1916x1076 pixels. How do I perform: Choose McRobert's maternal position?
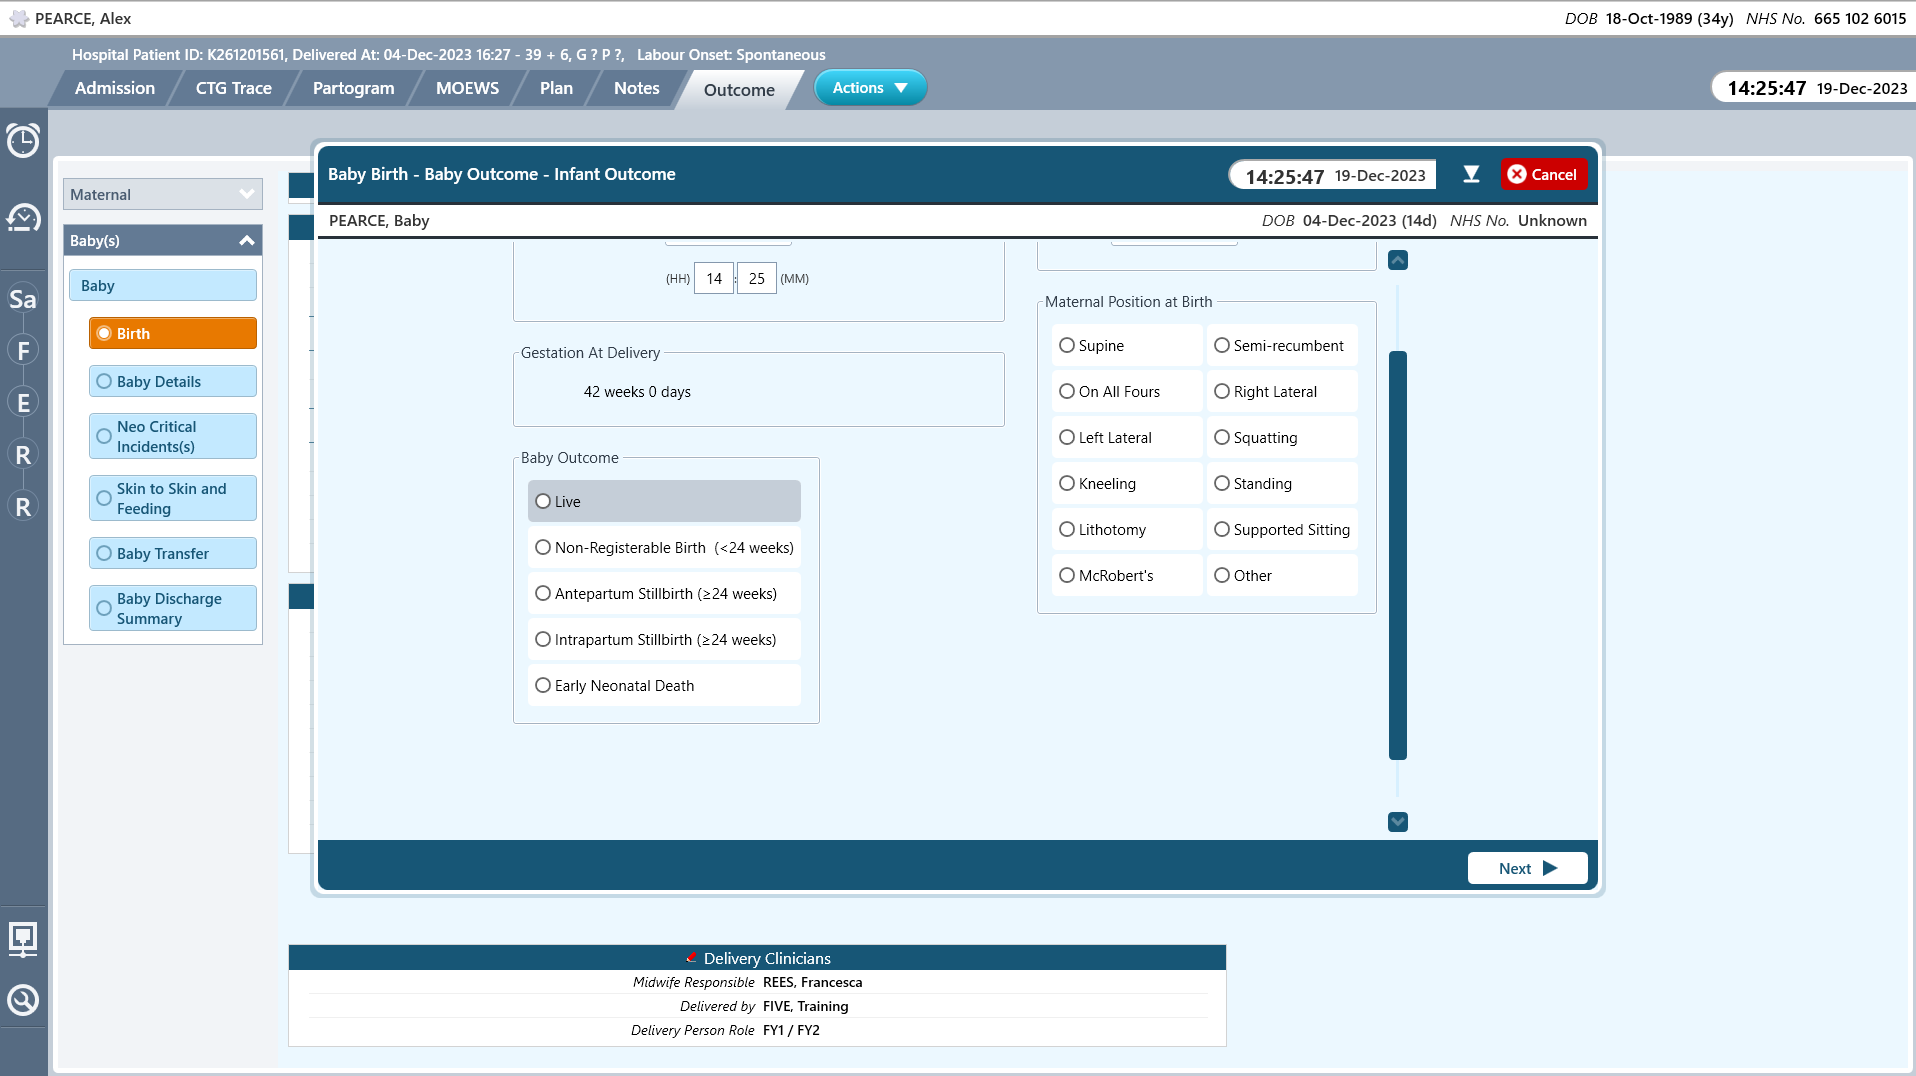[1127, 575]
